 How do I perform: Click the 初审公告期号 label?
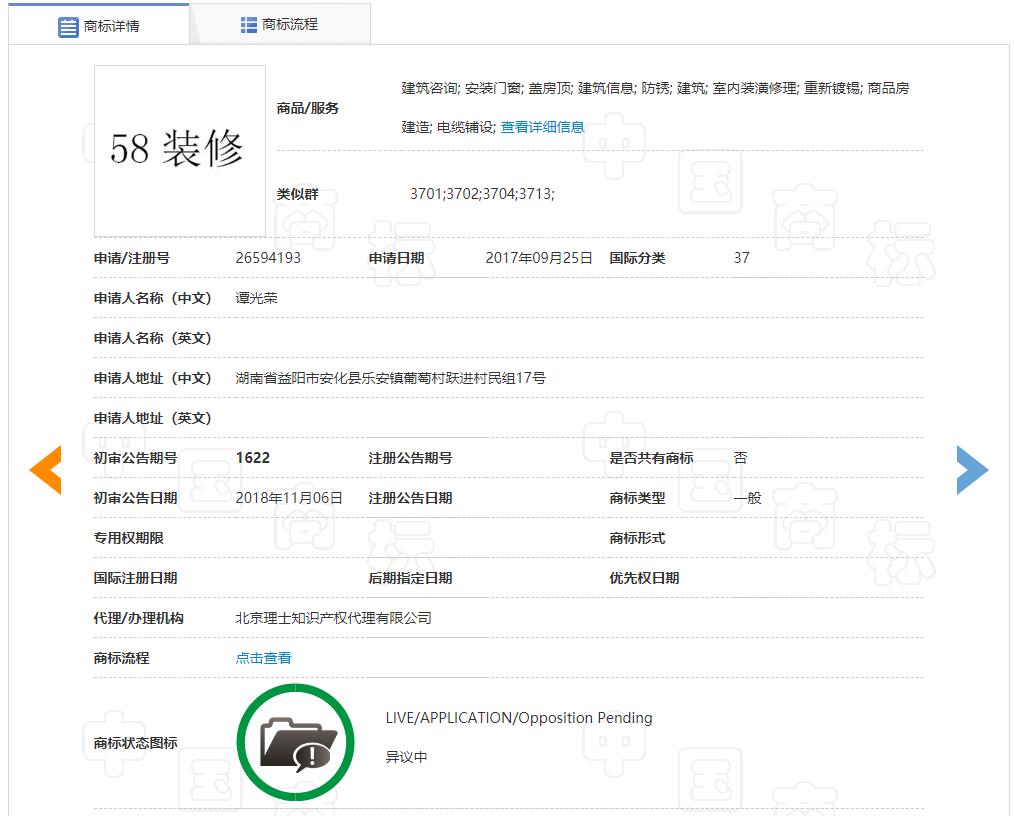[135, 458]
